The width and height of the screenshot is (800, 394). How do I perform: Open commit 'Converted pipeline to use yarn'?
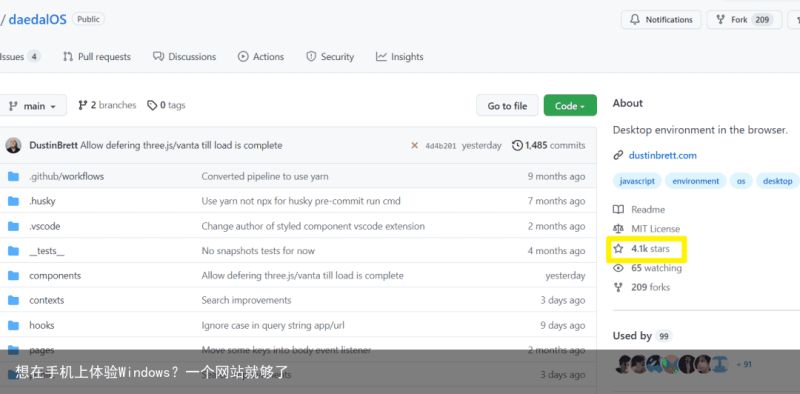[265, 177]
